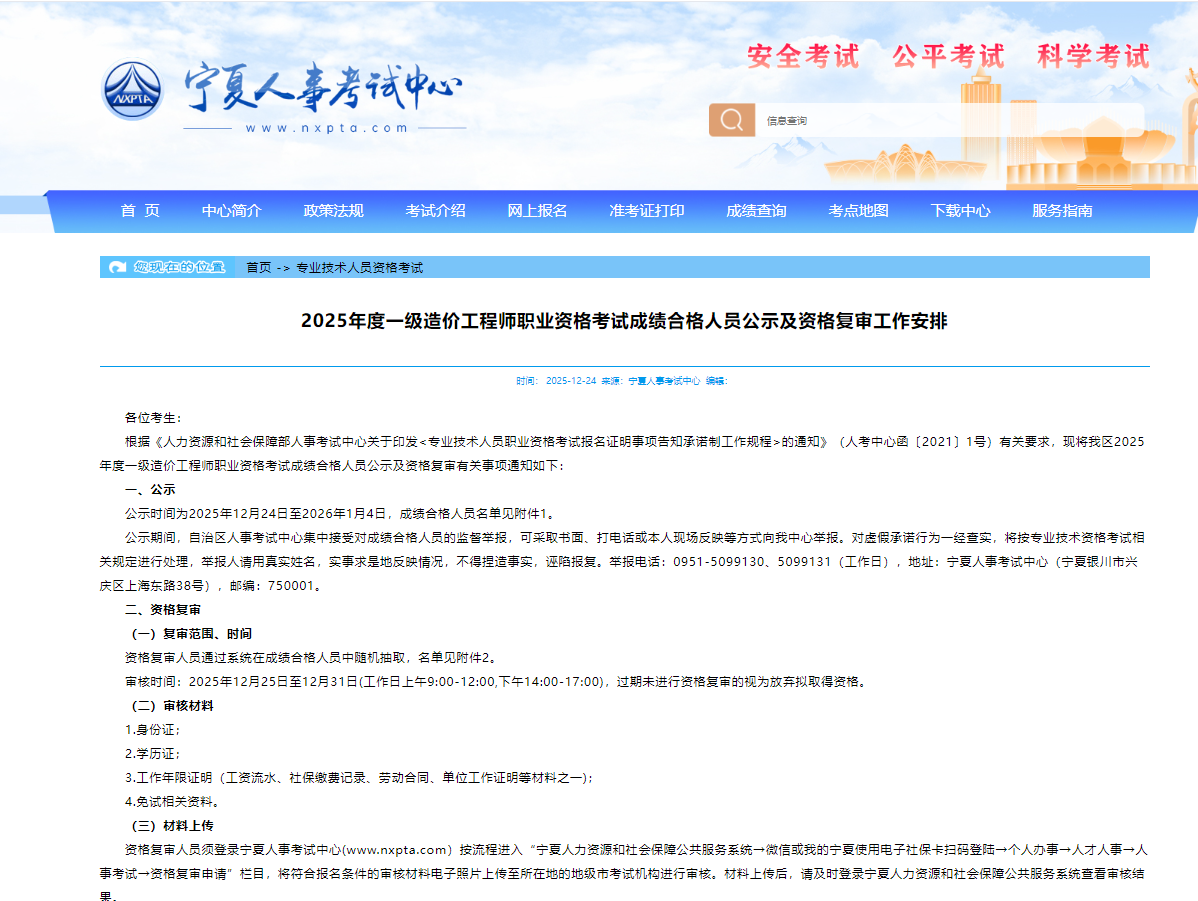The width and height of the screenshot is (1198, 901).
Task: Open the 考点地图 navigation menu item
Action: tap(857, 211)
